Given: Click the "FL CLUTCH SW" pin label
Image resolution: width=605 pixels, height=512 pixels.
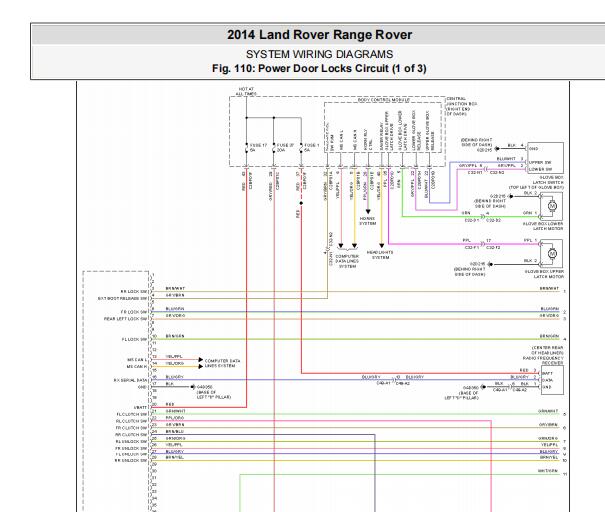Looking at the screenshot, I should pyautogui.click(x=132, y=414).
